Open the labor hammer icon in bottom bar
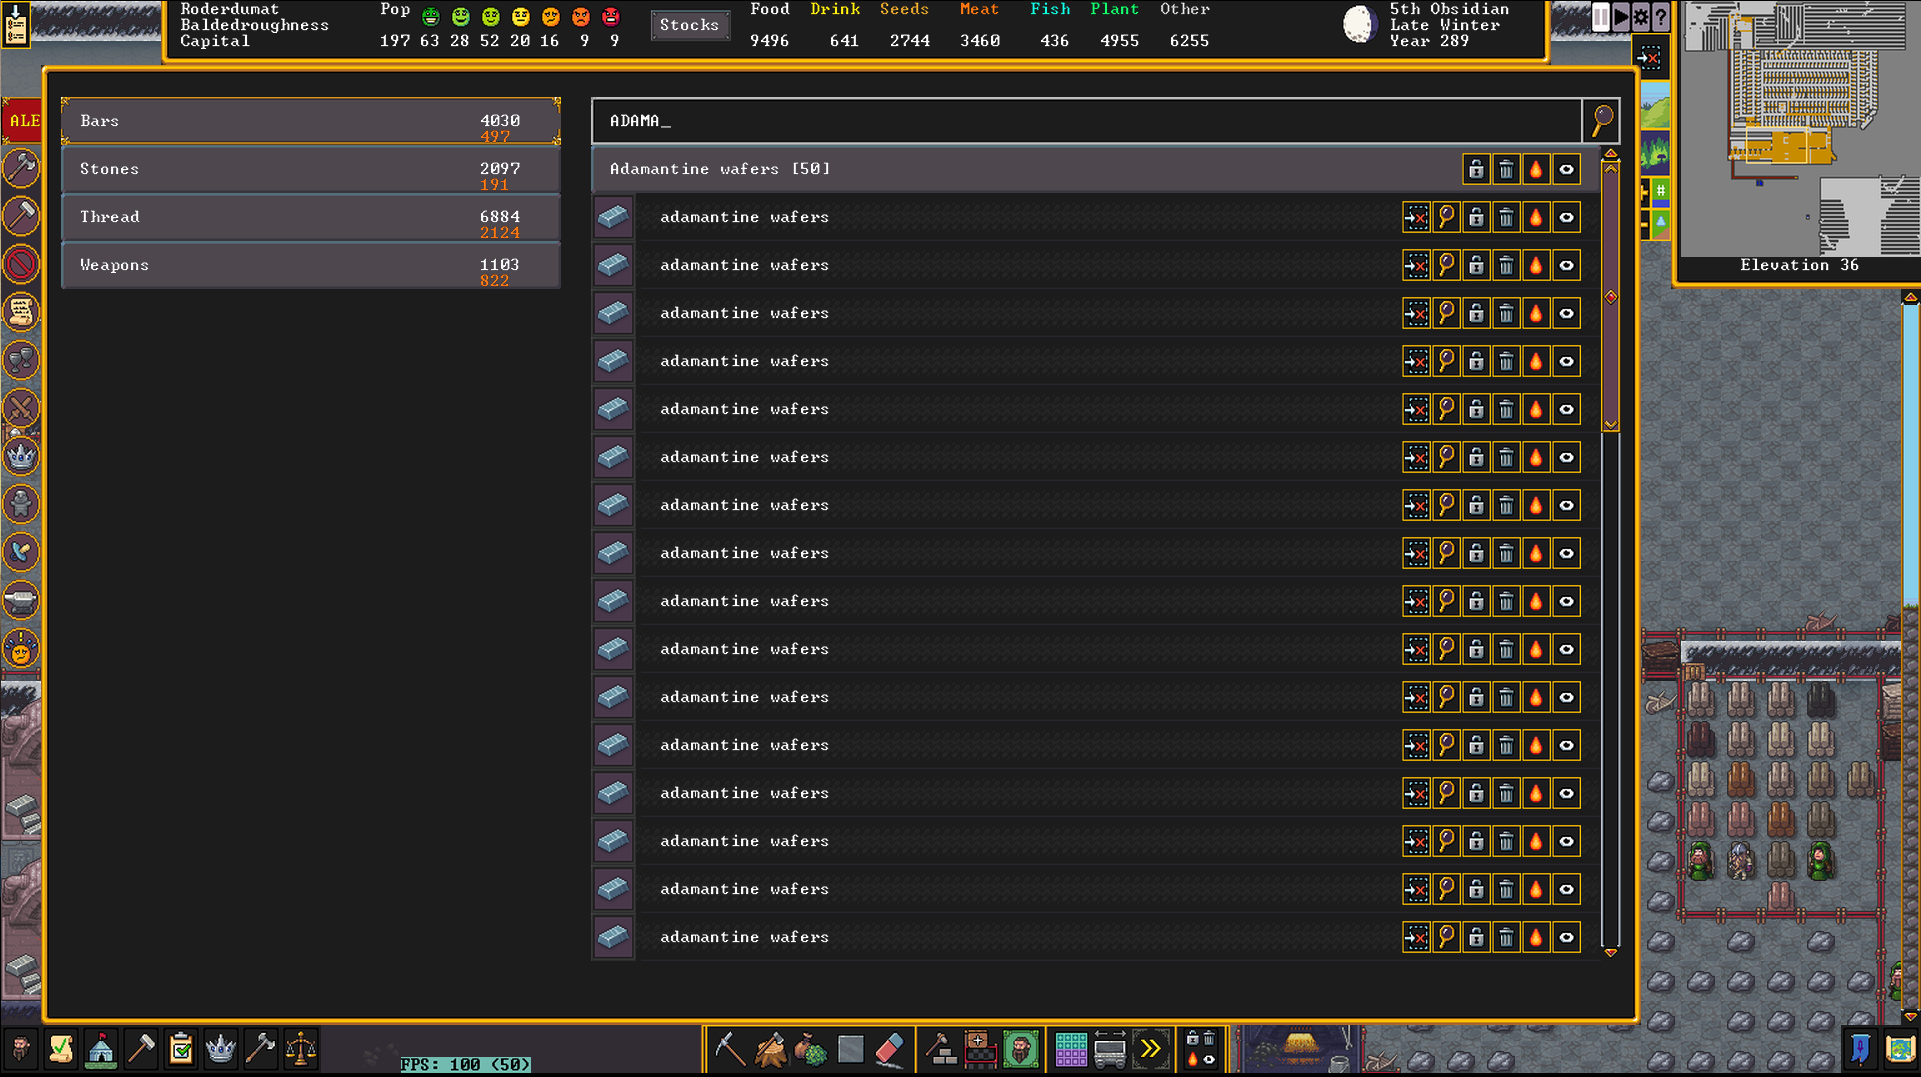 141,1049
